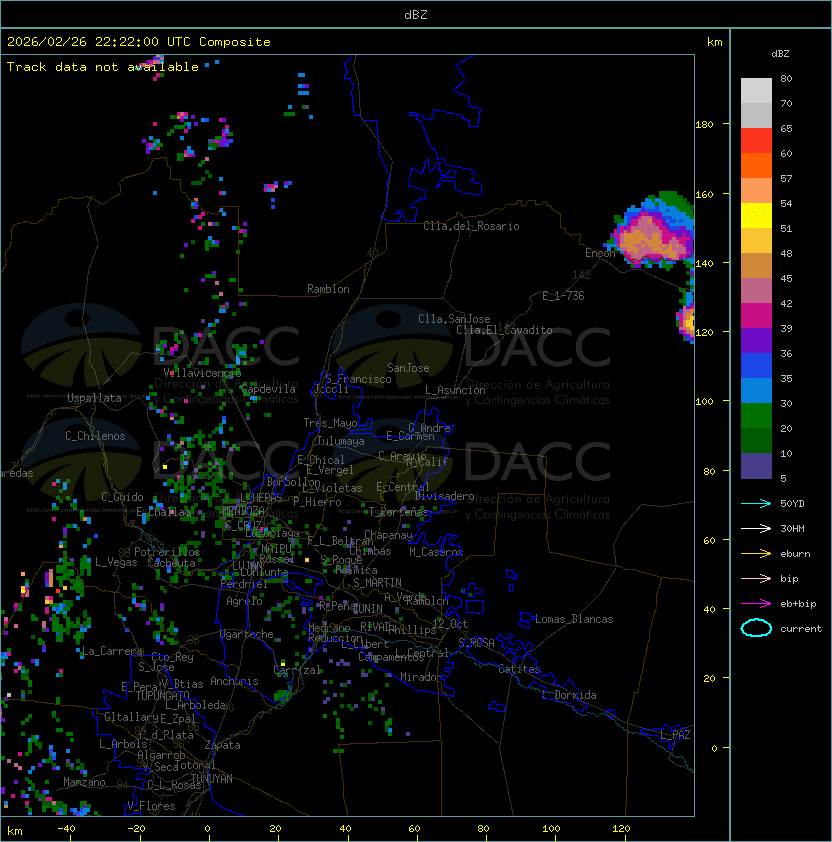
Task: Pick the green 20-30 dBZ swatch
Action: (756, 416)
